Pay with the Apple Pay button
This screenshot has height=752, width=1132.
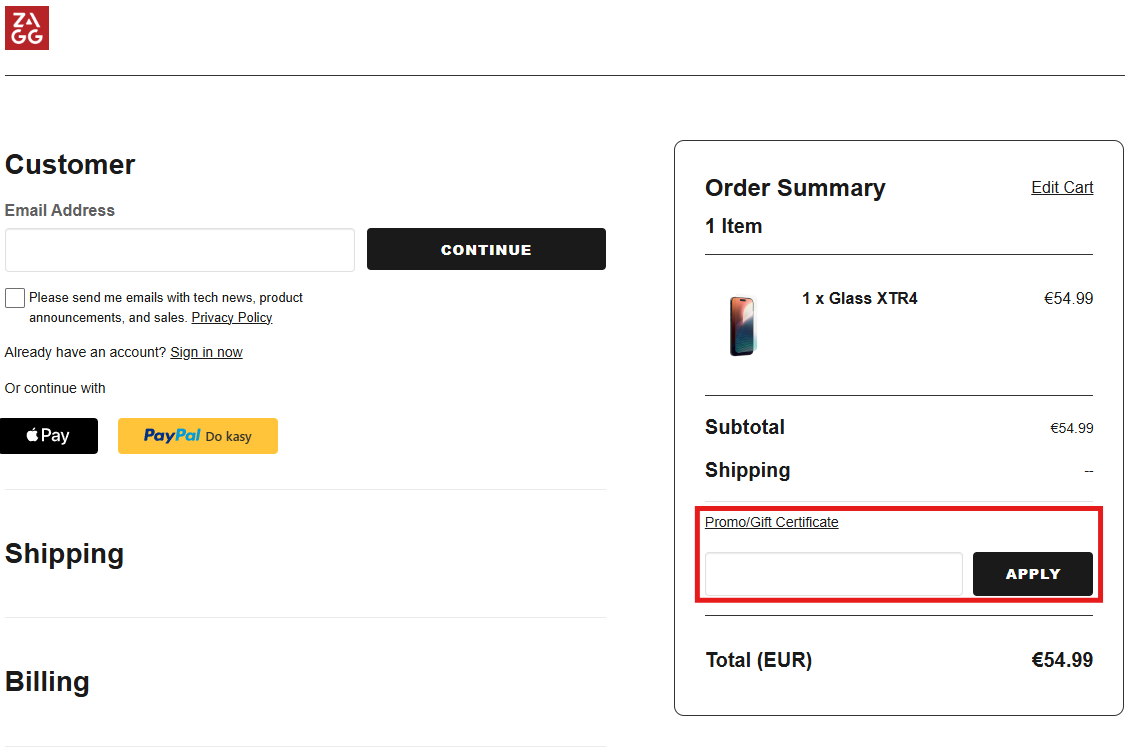click(49, 436)
